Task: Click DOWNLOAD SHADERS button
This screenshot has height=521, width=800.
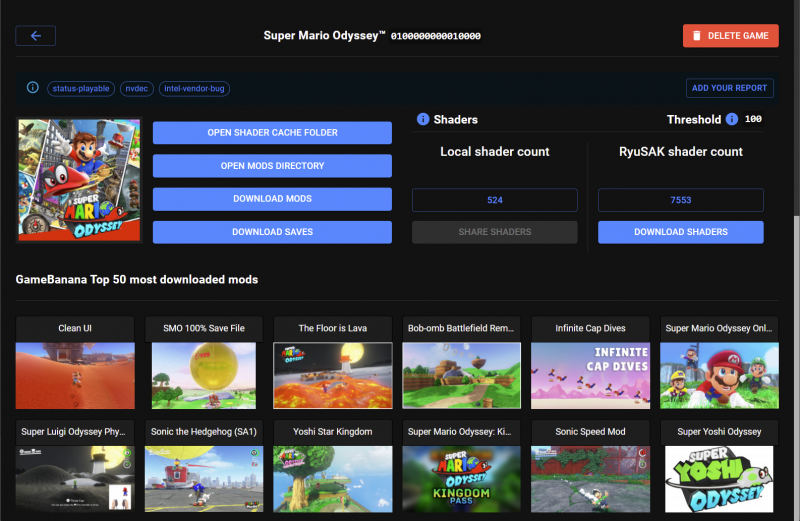Action: coord(681,232)
